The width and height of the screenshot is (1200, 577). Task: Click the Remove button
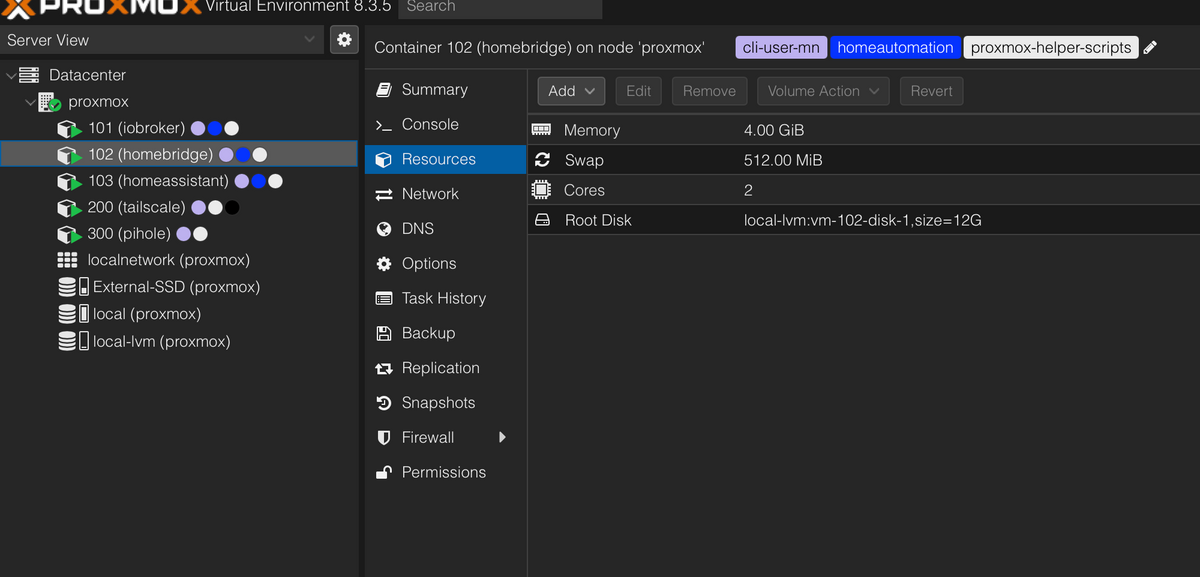[709, 91]
